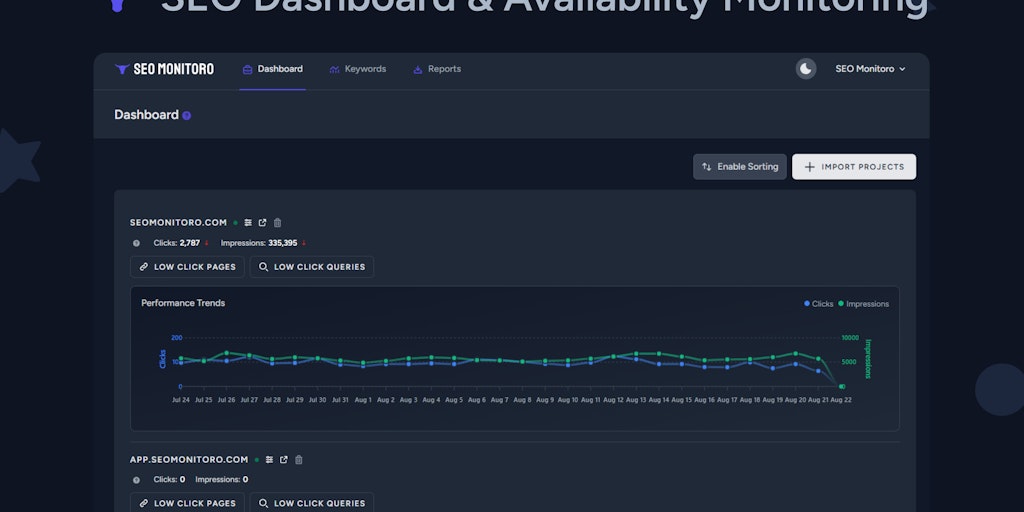This screenshot has height=512, width=1024.
Task: Expand the SEO Monitoro account dropdown
Action: tap(871, 69)
